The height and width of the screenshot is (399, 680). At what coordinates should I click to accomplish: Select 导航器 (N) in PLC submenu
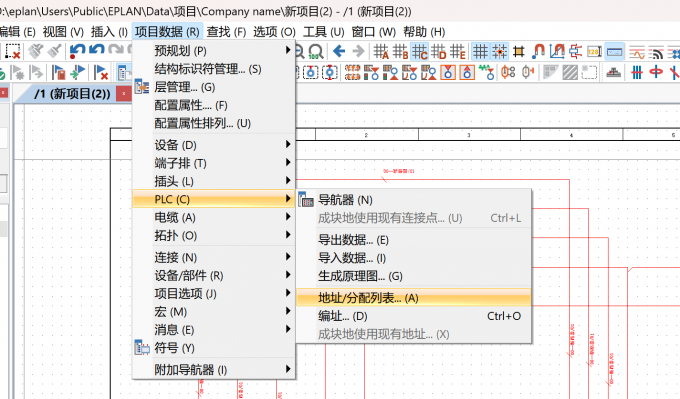(x=413, y=200)
